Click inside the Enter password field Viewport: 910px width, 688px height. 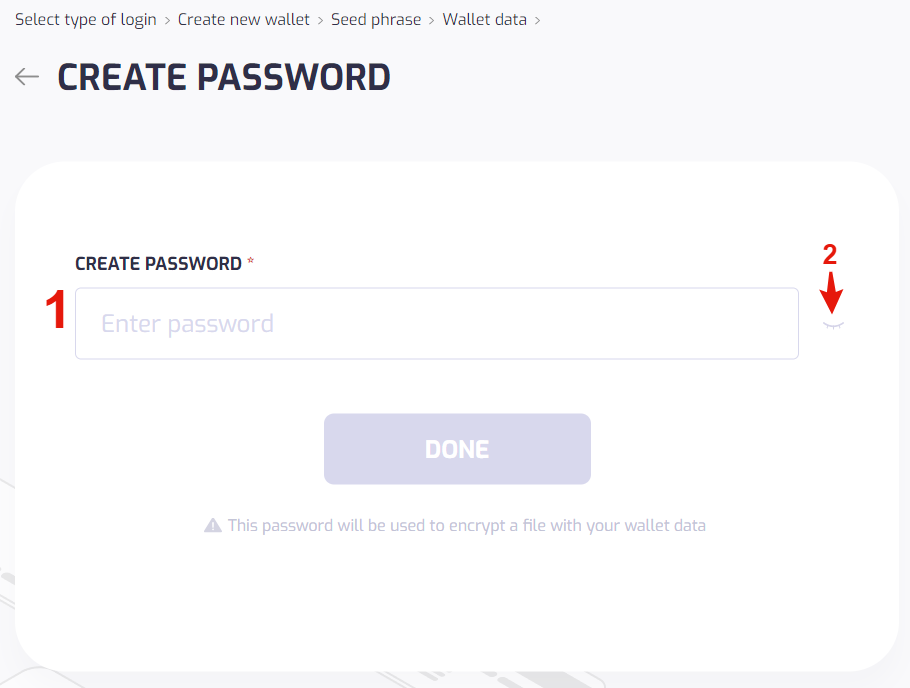[437, 323]
